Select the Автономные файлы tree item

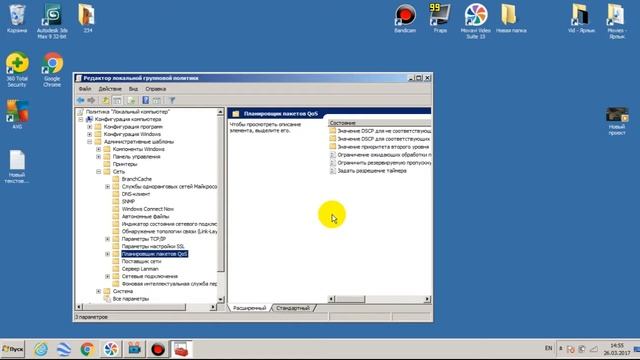(145, 216)
